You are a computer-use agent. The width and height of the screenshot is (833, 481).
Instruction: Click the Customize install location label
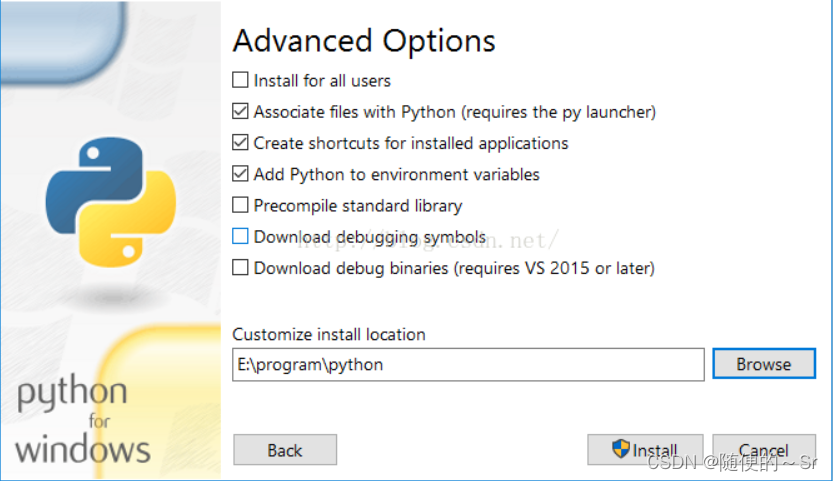329,334
